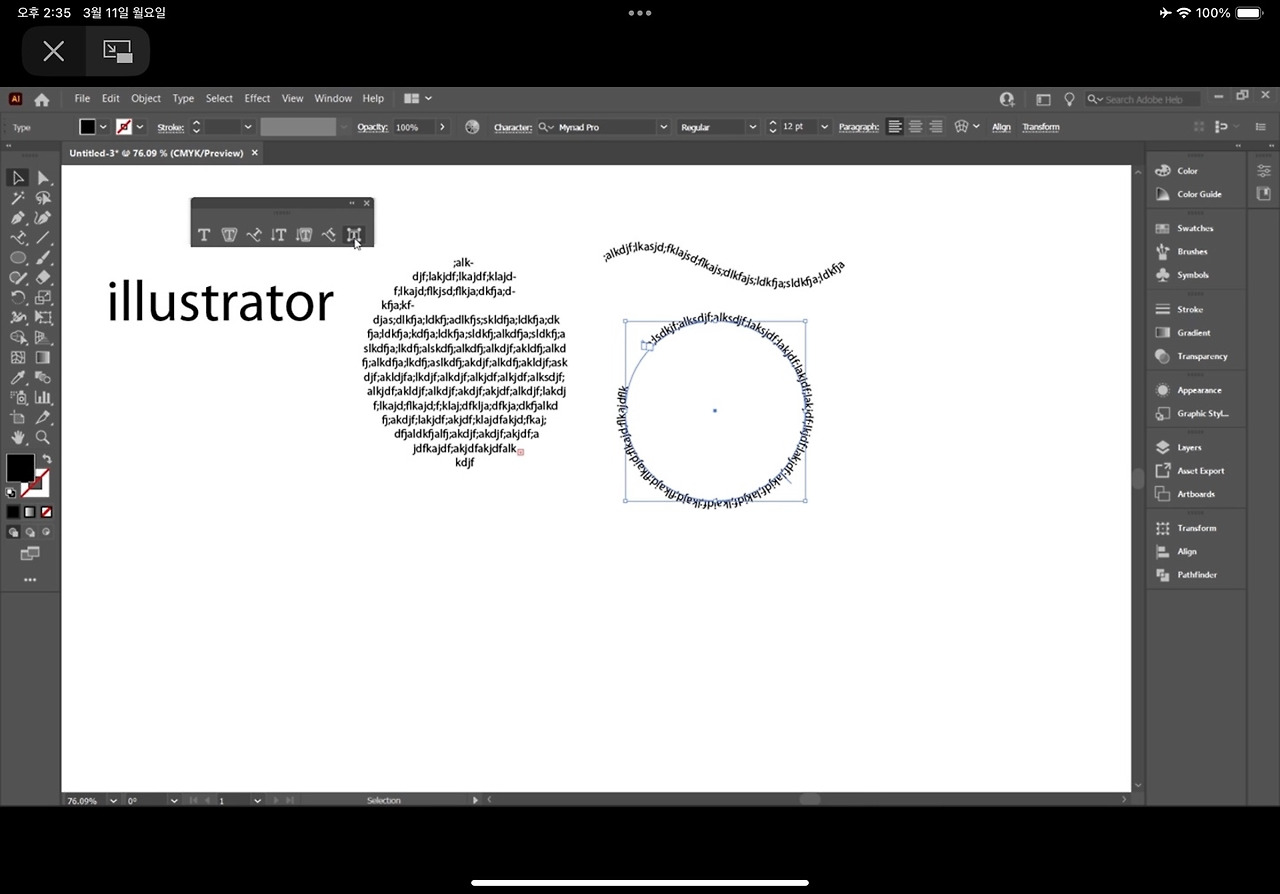Open the Object menu
This screenshot has width=1280, height=894.
(146, 99)
